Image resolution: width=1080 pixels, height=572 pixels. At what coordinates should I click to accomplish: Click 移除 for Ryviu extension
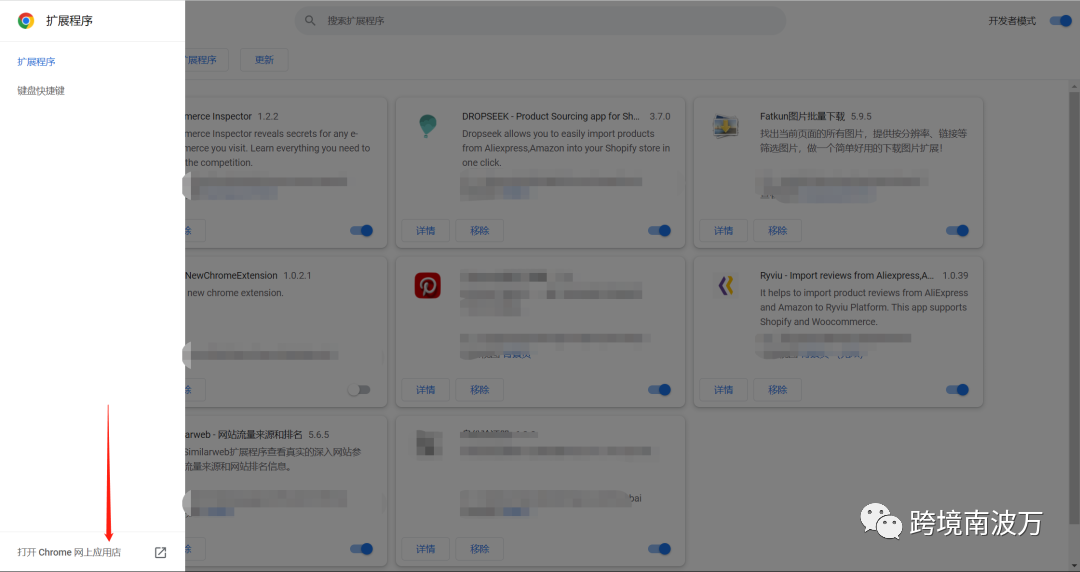coord(778,389)
